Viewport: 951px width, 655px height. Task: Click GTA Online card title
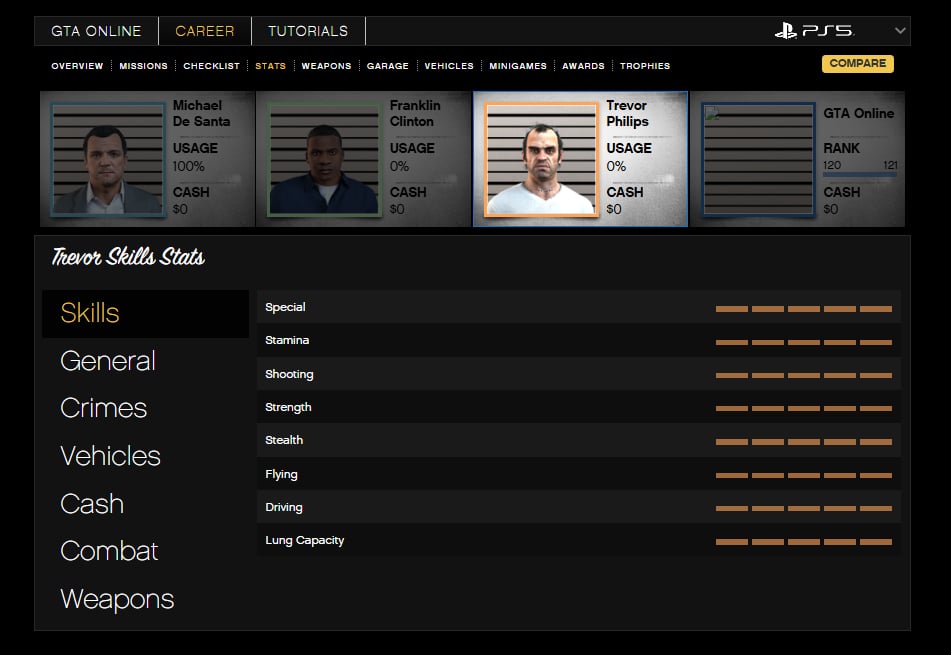[x=858, y=113]
